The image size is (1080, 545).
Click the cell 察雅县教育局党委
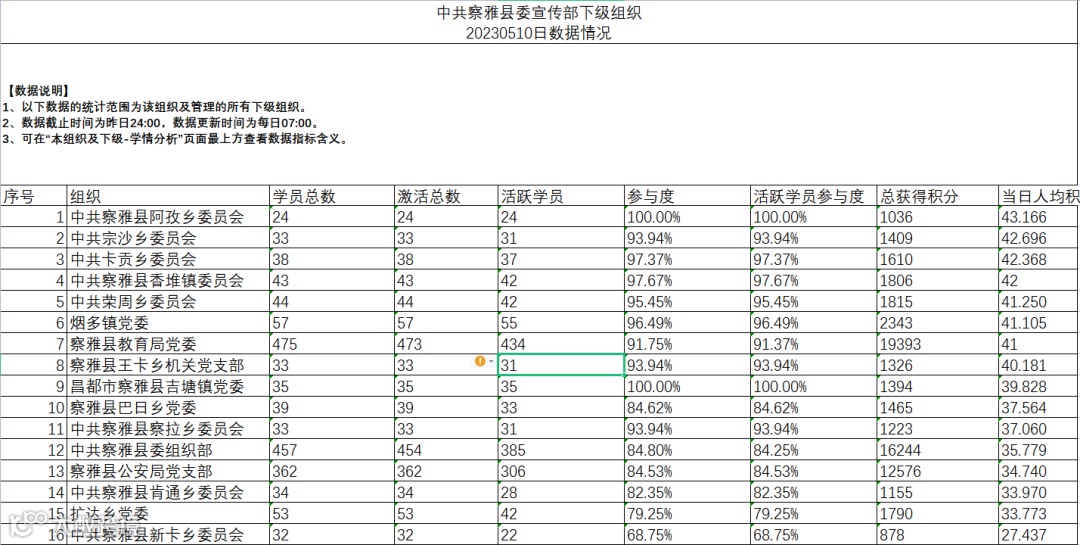(x=167, y=344)
